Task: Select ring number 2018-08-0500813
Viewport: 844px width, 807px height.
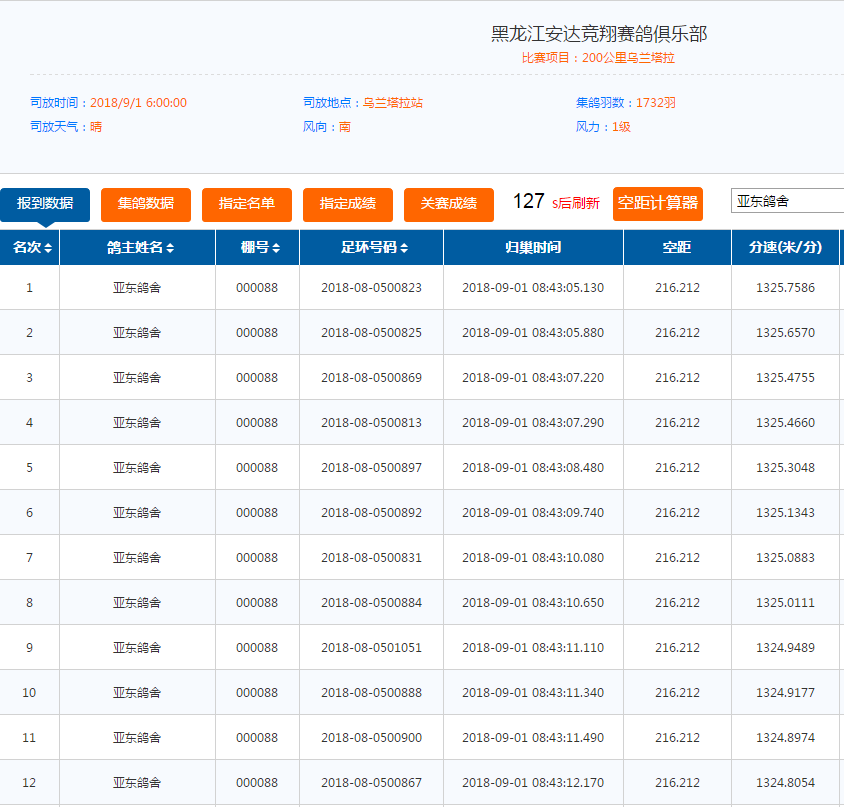Action: coord(371,423)
